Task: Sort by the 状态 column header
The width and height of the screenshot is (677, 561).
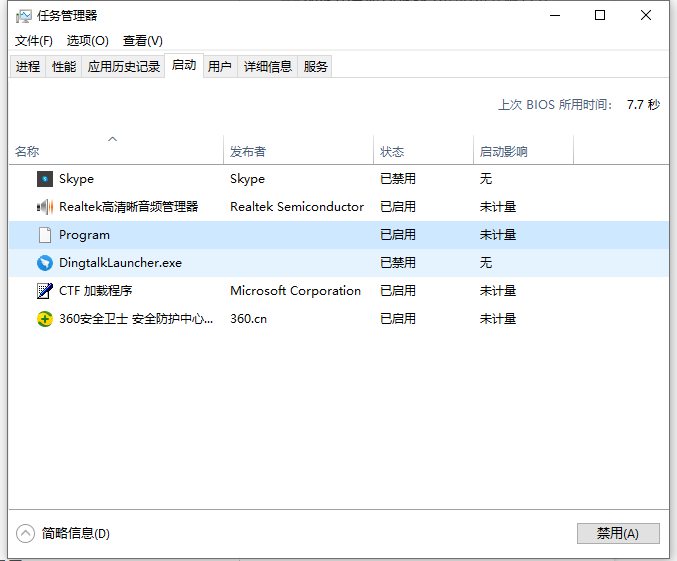Action: point(392,152)
